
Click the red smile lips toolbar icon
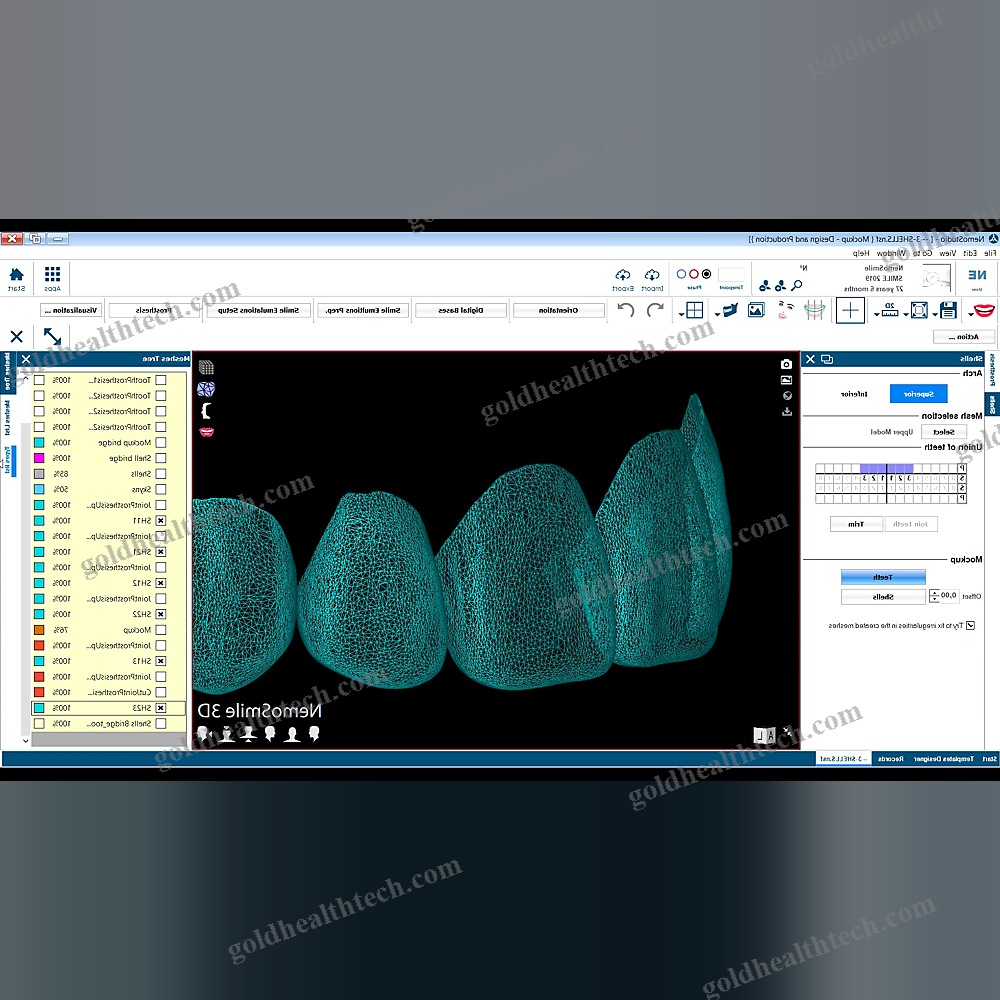pos(984,311)
